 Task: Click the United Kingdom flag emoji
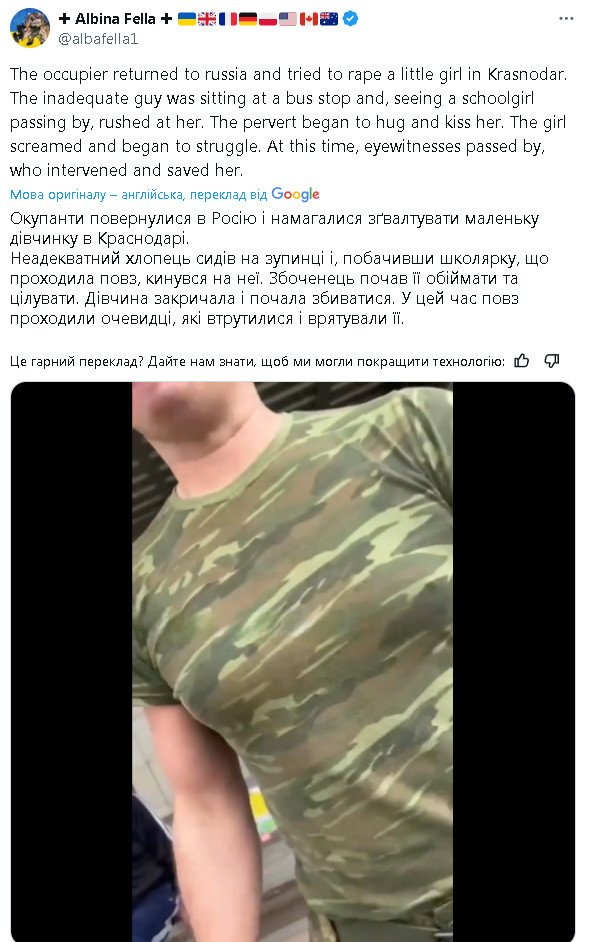click(x=207, y=19)
